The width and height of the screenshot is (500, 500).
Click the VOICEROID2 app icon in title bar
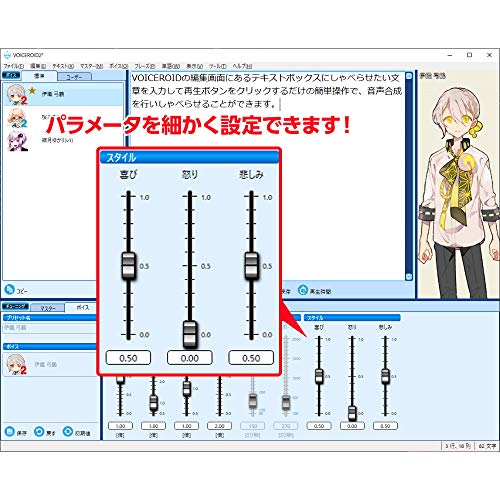tap(7, 55)
